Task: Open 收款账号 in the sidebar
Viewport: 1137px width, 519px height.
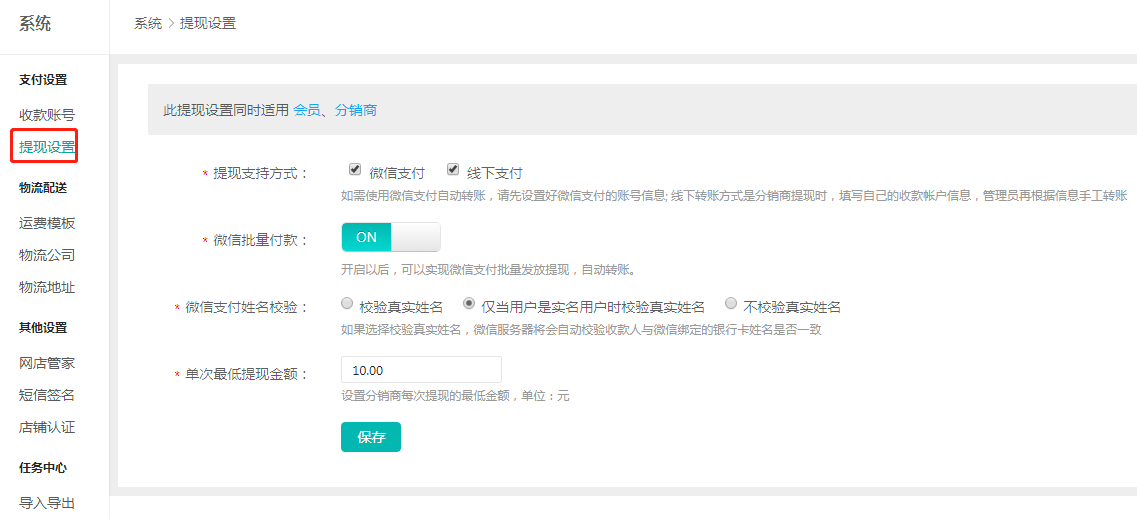Action: pyautogui.click(x=47, y=115)
